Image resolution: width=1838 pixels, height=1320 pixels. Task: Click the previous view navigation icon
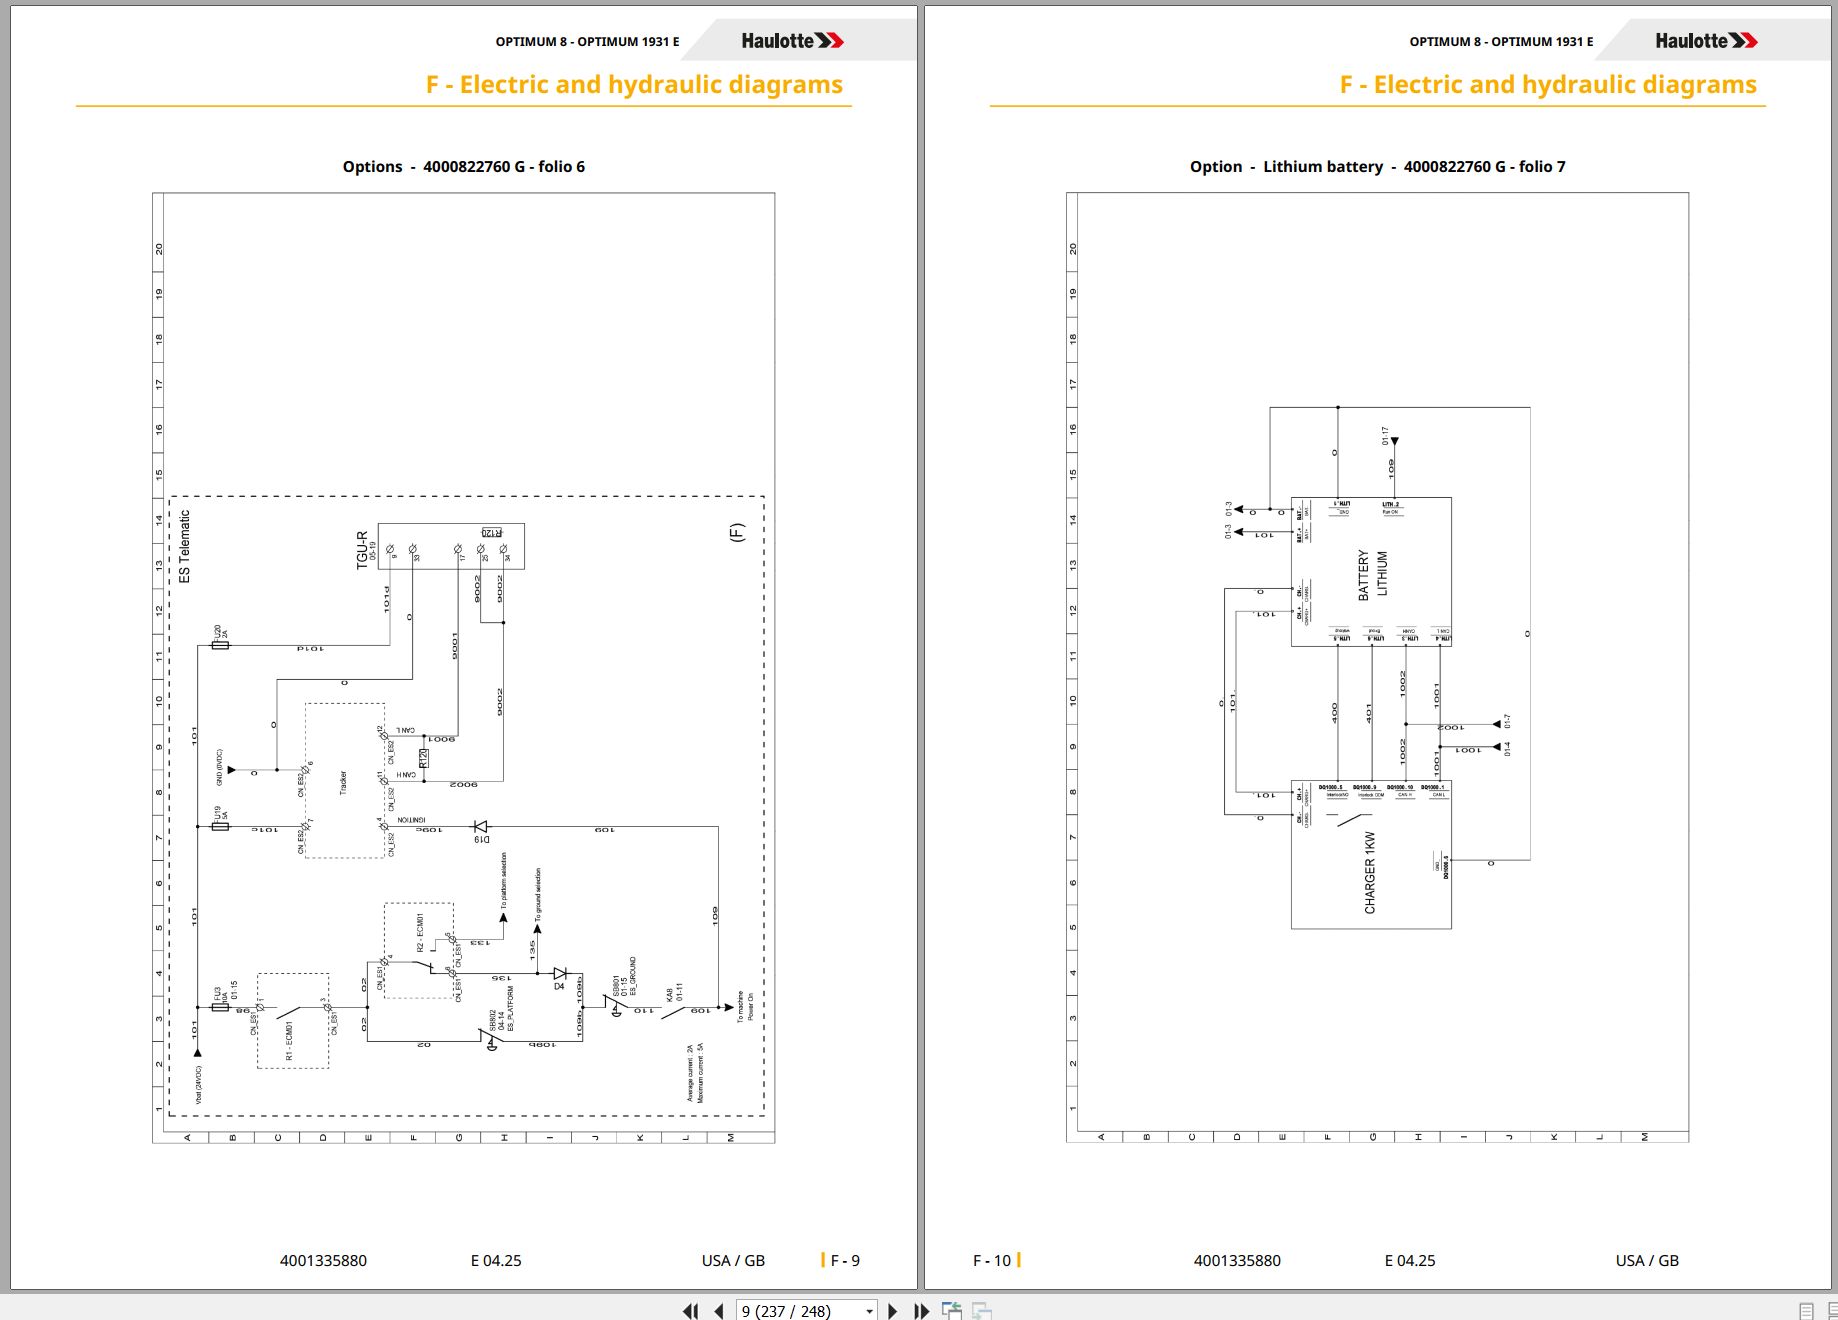(951, 1311)
